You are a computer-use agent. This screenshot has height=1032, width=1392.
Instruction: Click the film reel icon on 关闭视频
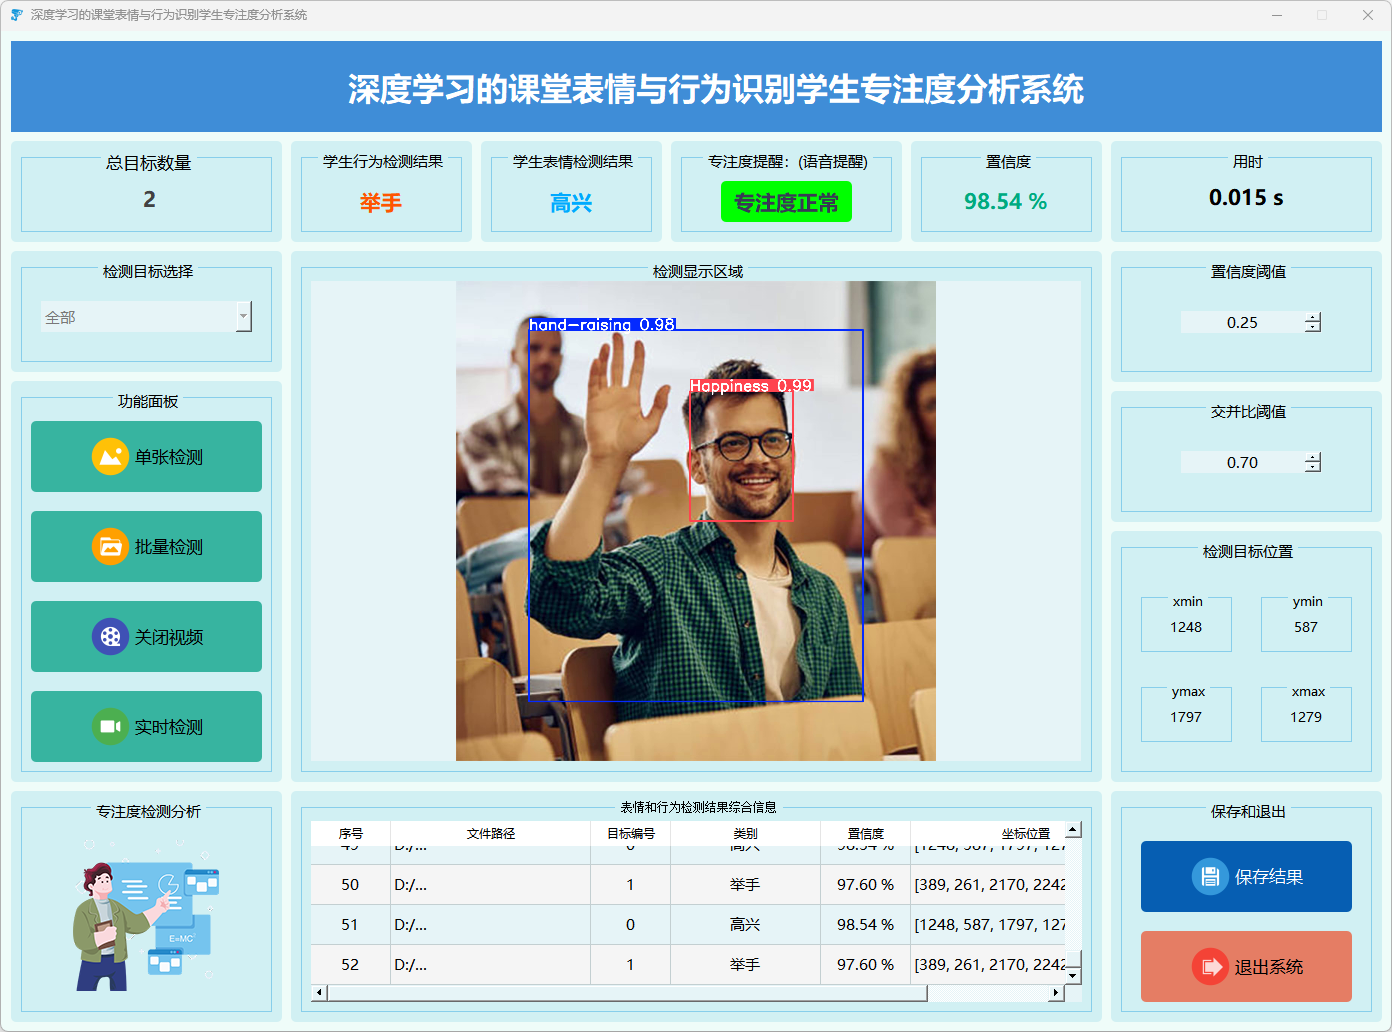tap(110, 637)
